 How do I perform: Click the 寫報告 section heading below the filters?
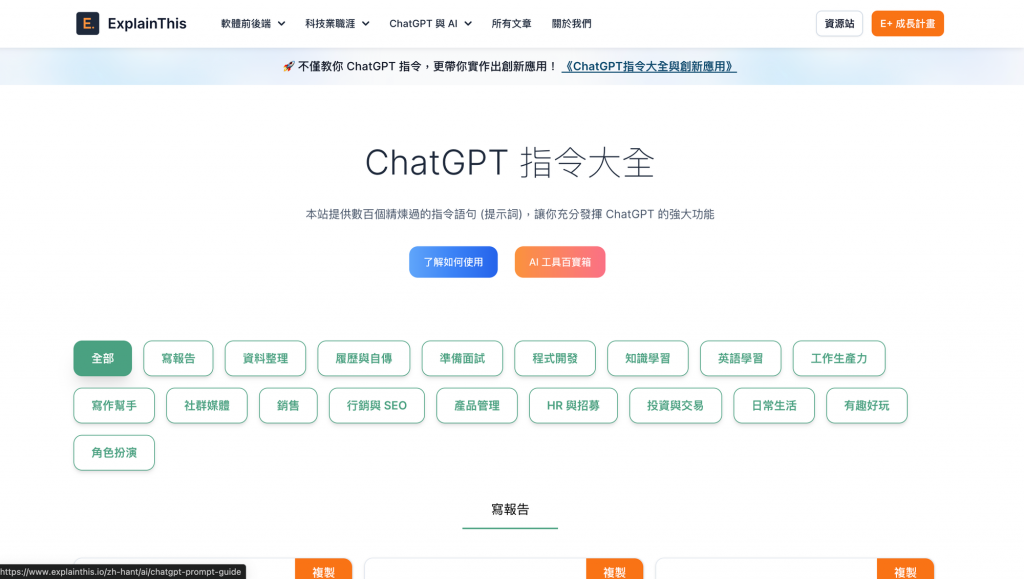510,509
